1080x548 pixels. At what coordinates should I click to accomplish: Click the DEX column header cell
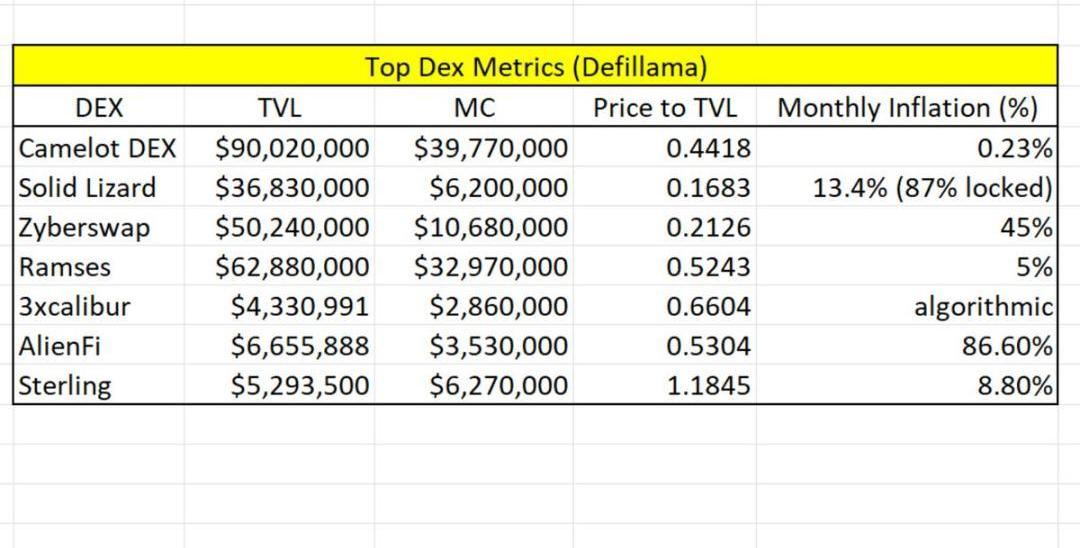point(99,108)
